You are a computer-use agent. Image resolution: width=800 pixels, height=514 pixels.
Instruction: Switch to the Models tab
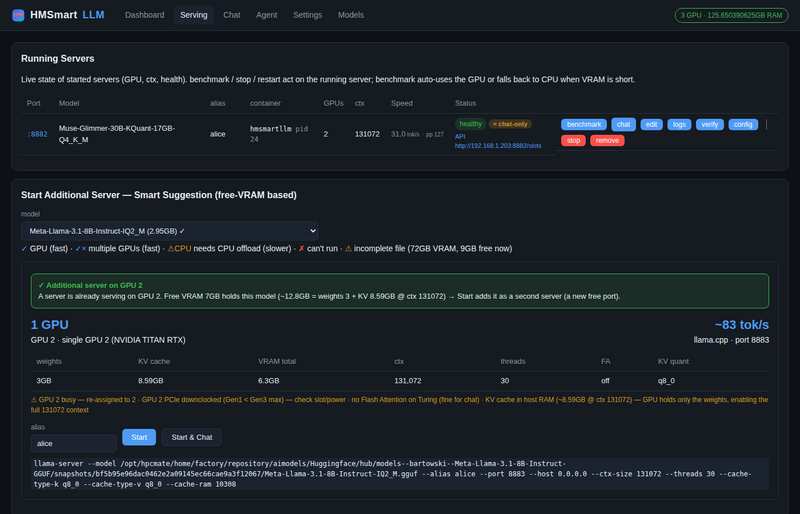(351, 15)
